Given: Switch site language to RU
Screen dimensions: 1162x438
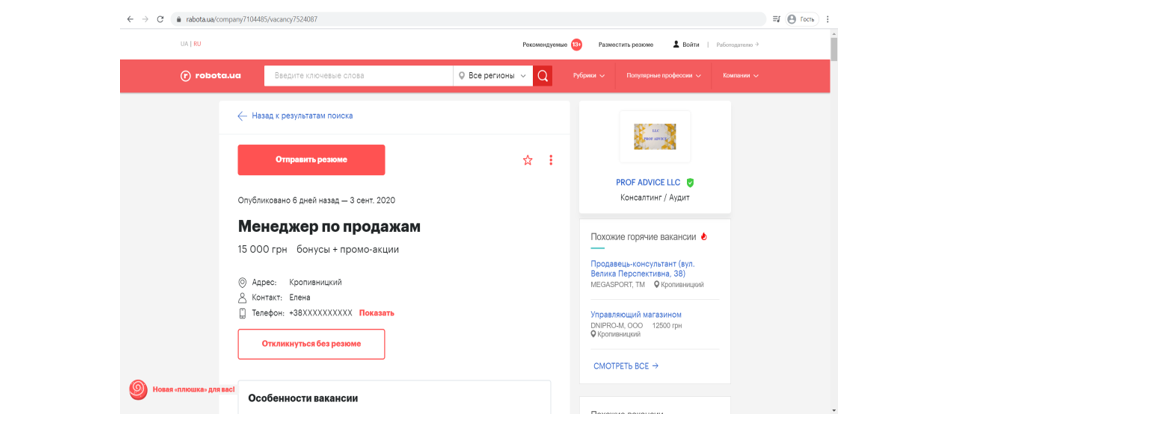Looking at the screenshot, I should (x=198, y=44).
